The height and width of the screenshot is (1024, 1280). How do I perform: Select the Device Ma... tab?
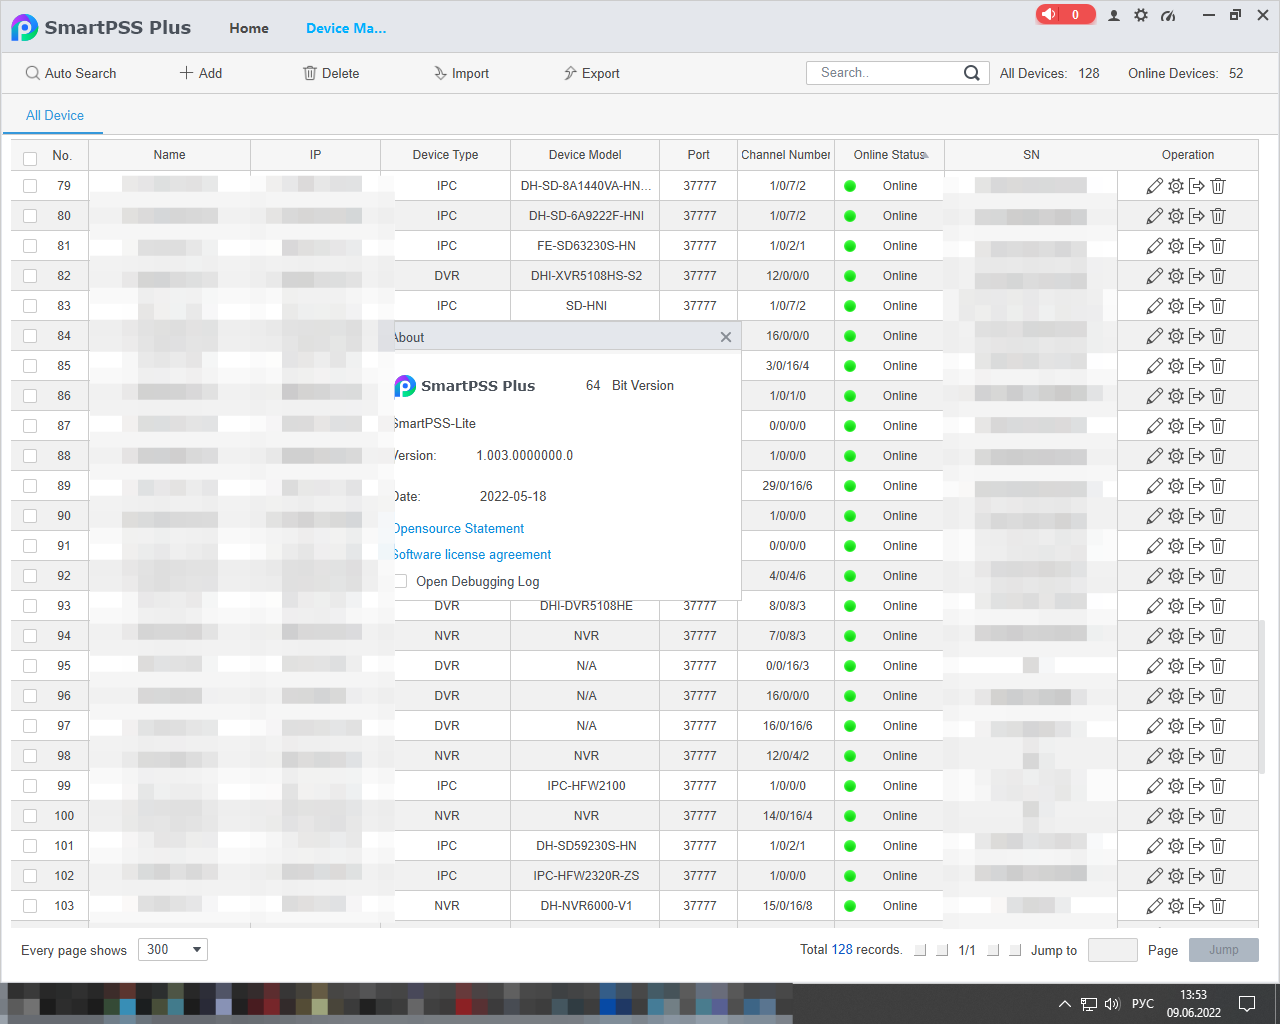click(x=346, y=28)
